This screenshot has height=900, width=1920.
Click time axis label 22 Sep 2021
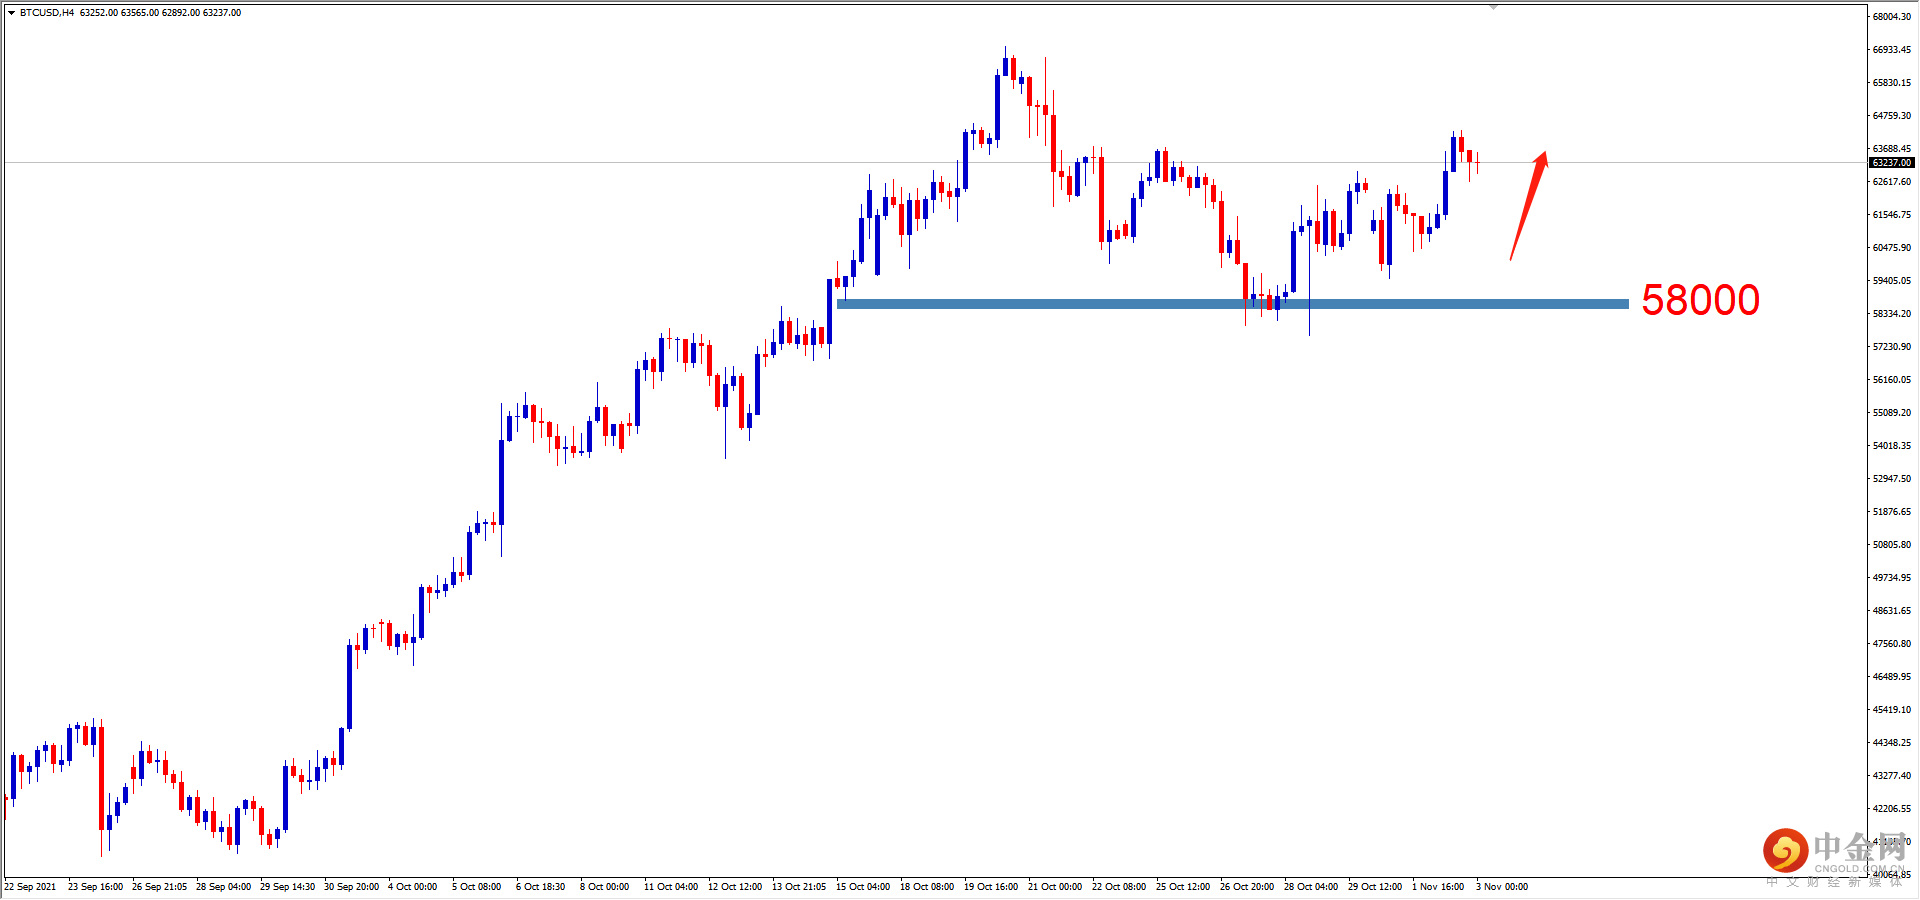pyautogui.click(x=31, y=887)
